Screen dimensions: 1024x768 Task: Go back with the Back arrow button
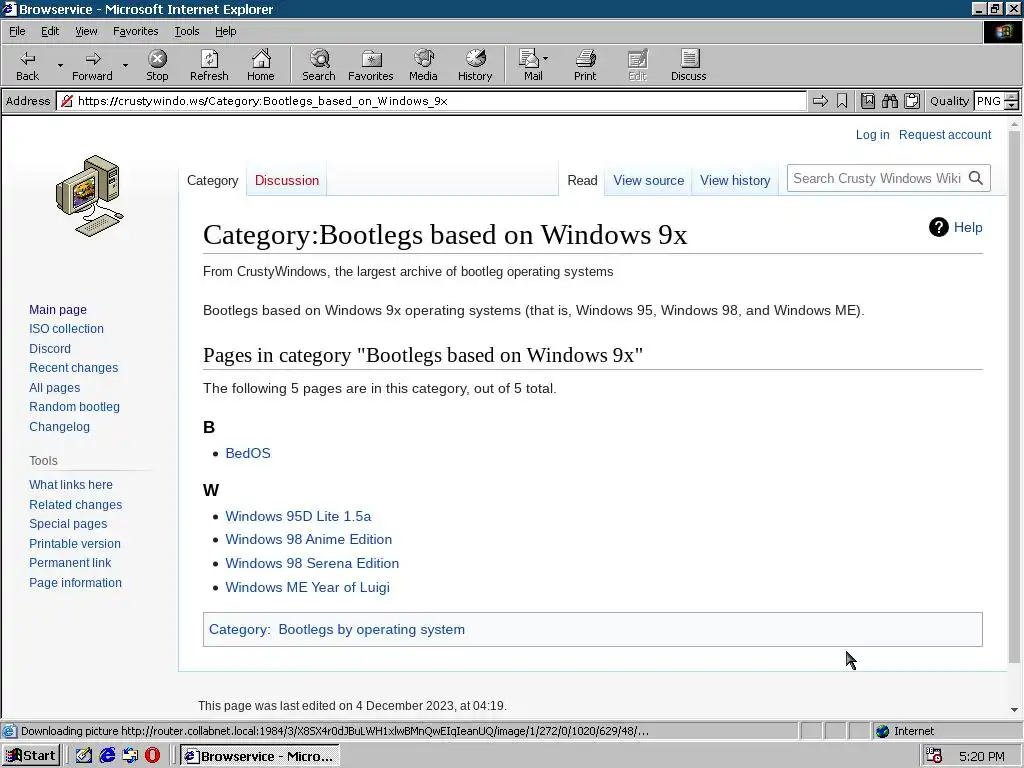[27, 65]
